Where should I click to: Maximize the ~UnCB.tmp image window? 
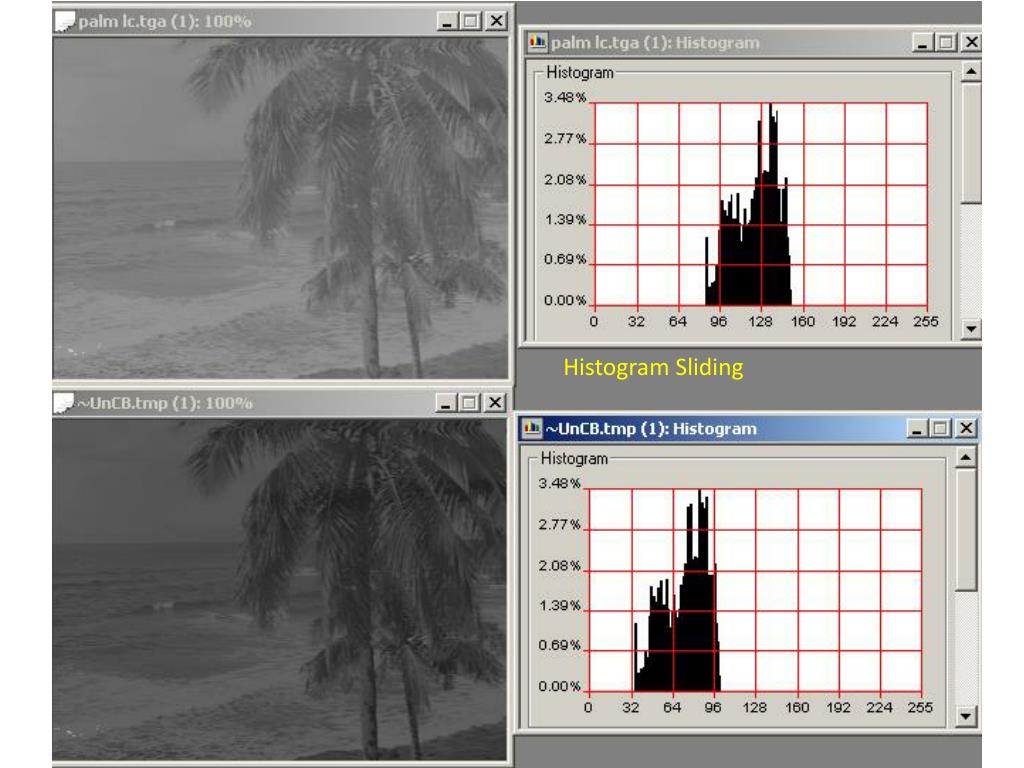coord(469,403)
